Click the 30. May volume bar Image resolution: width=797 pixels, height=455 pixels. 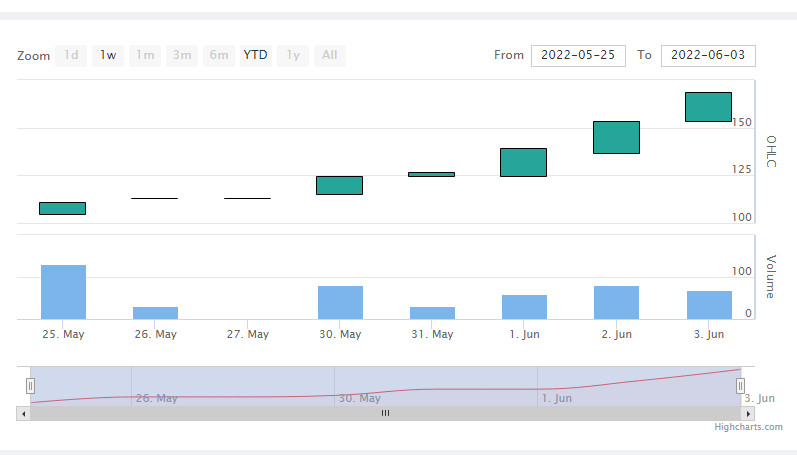pyautogui.click(x=340, y=303)
